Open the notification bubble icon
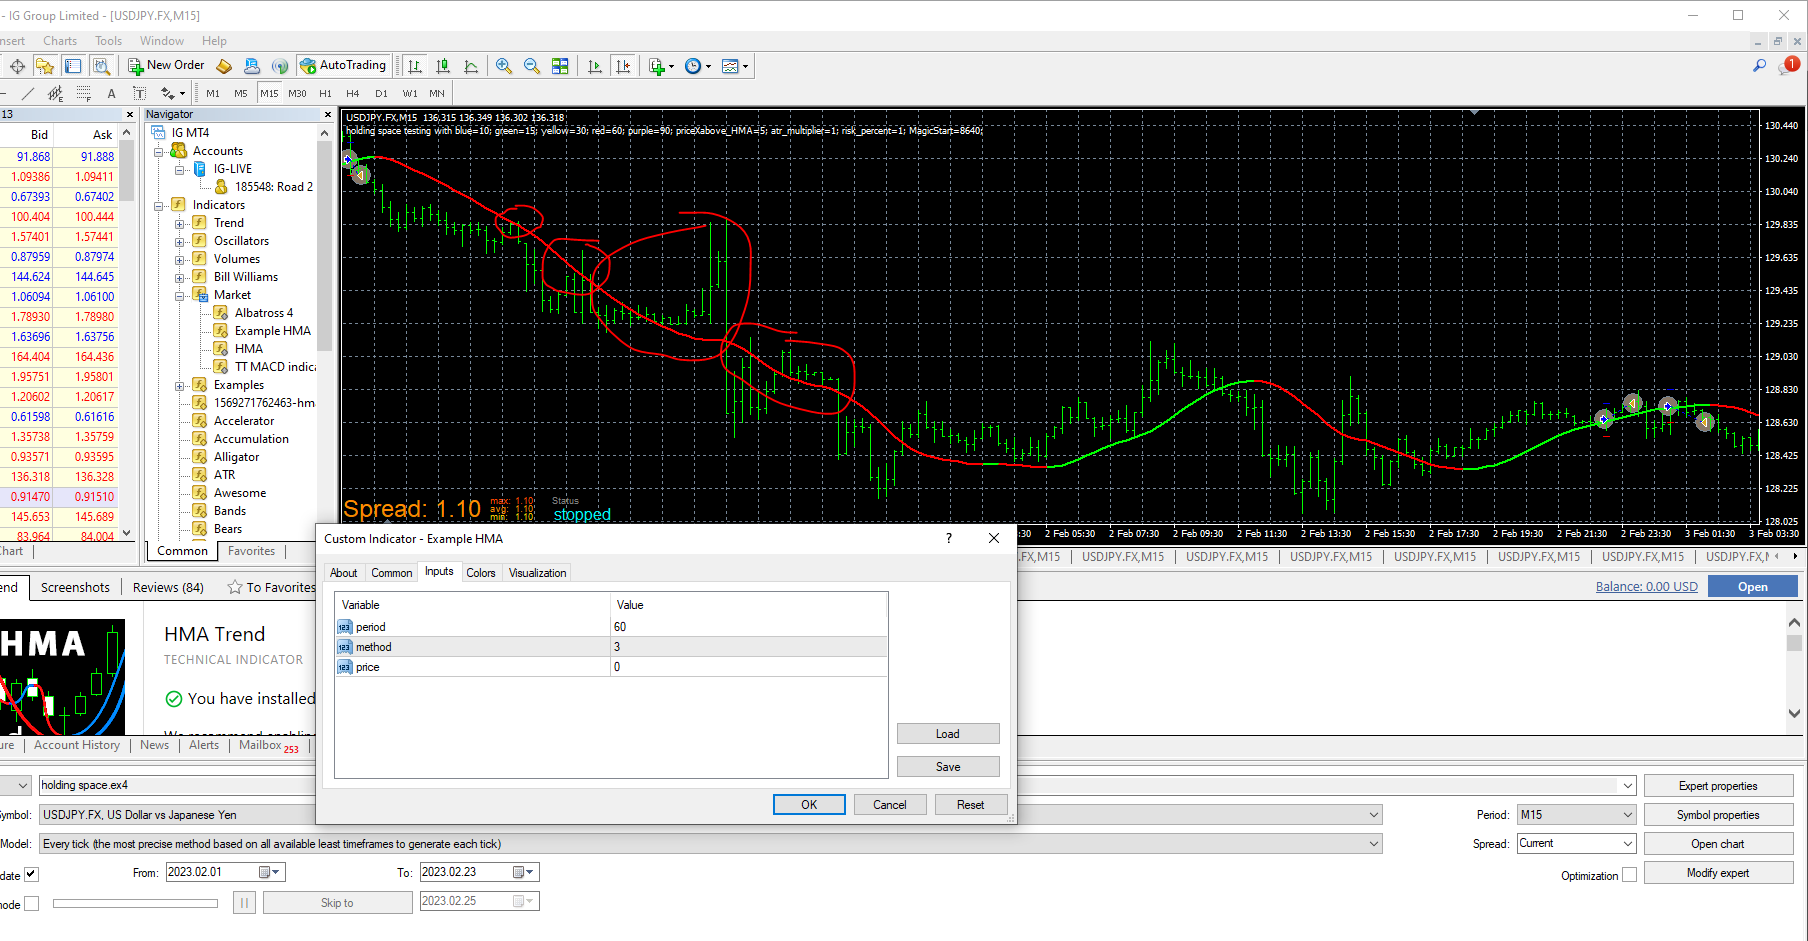The height and width of the screenshot is (941, 1808). (1788, 66)
